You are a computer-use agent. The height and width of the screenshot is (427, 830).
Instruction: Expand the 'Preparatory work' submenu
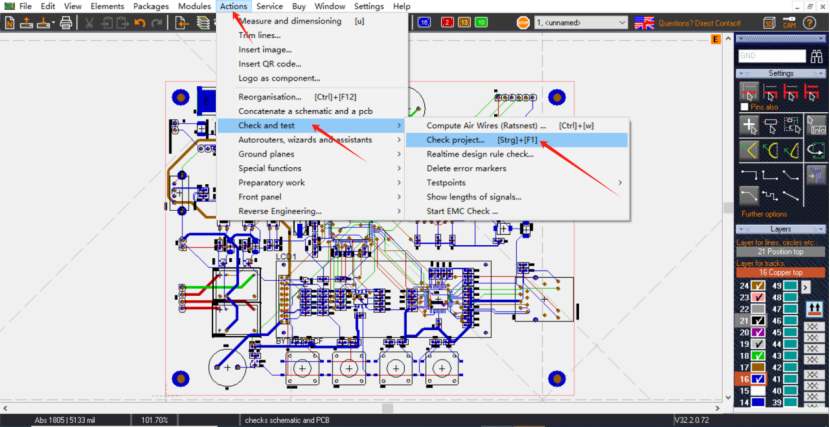pyautogui.click(x=312, y=183)
